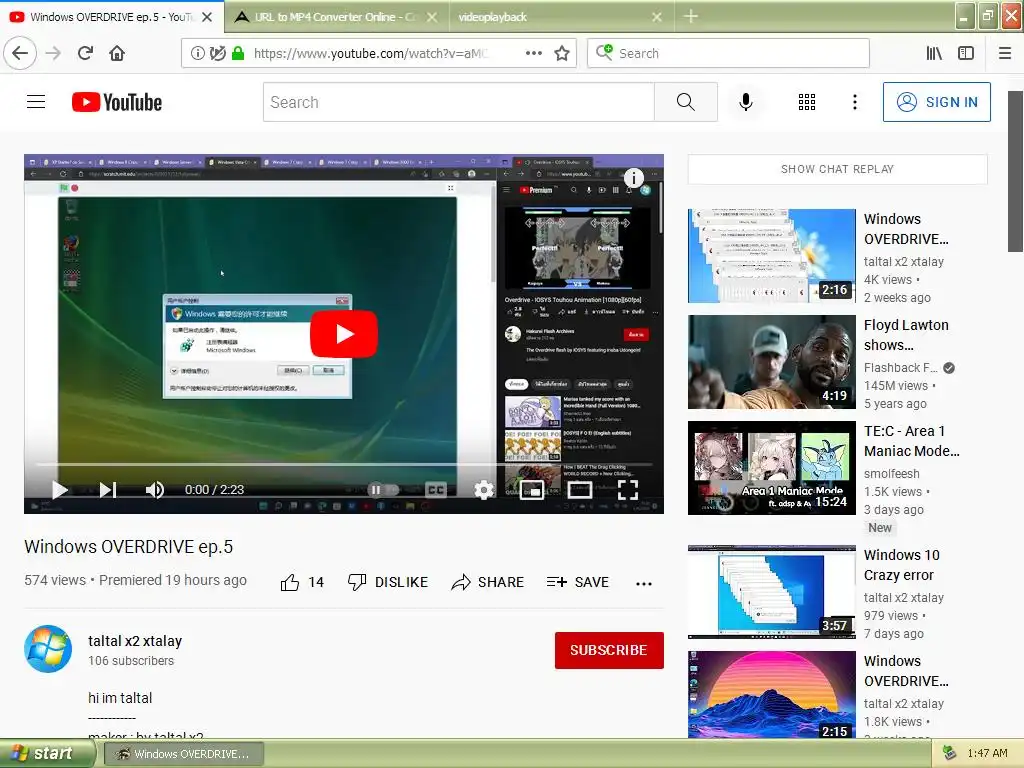Close the URL to MP4 Converter tab
Screen dimensions: 1024x768
[432, 17]
